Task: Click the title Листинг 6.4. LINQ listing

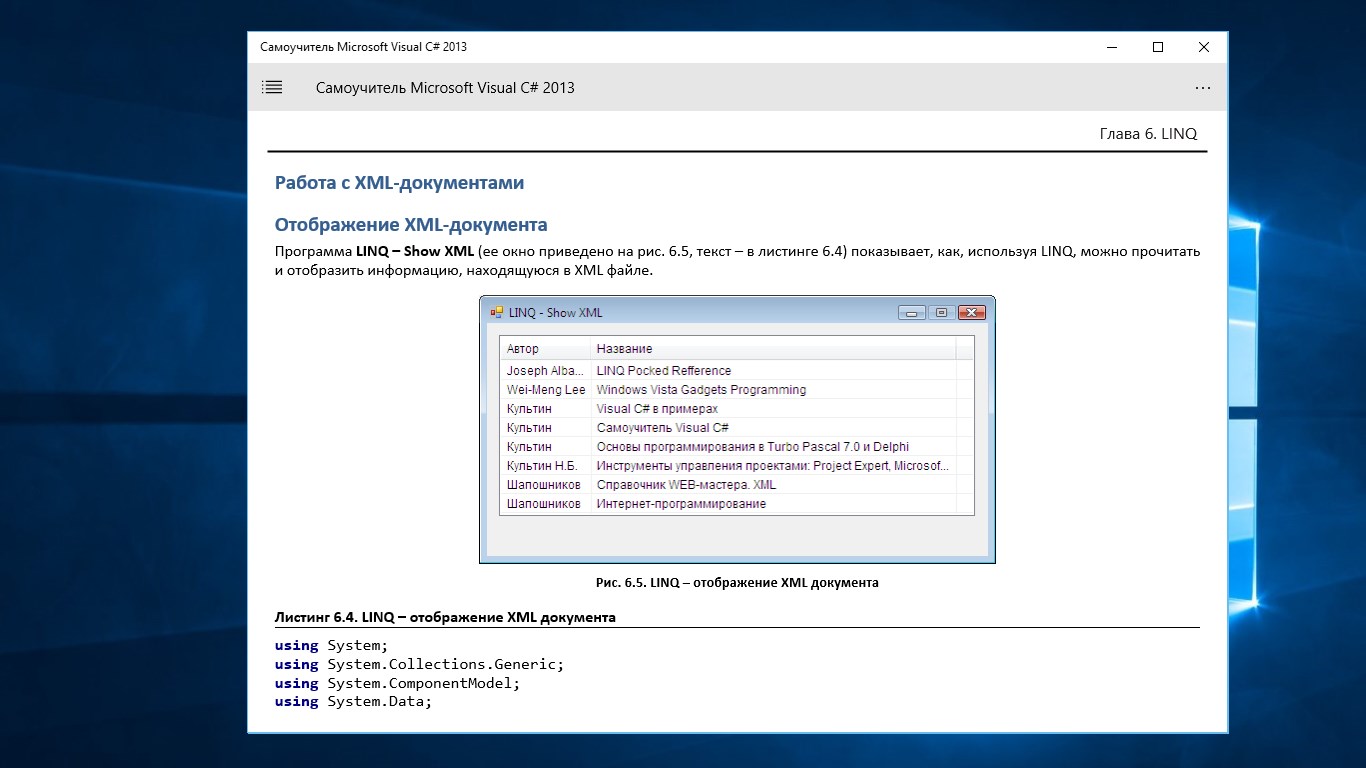Action: click(445, 617)
